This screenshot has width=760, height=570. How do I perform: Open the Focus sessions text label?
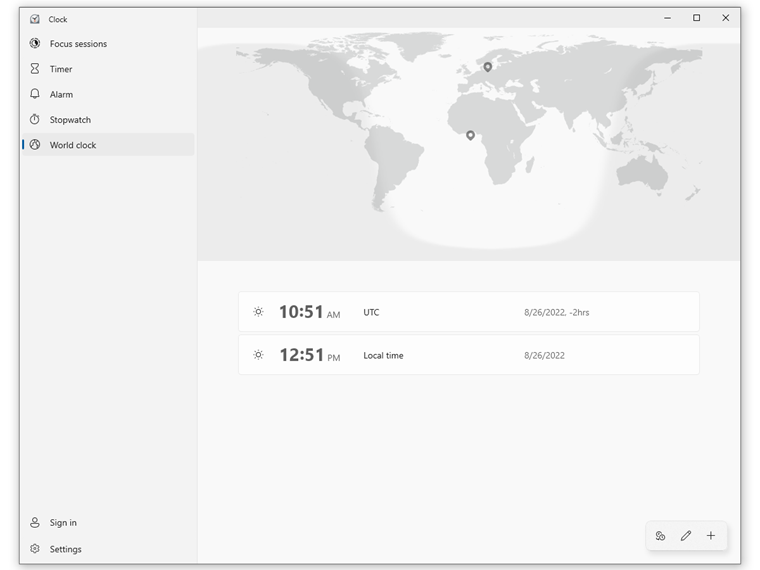(x=78, y=44)
